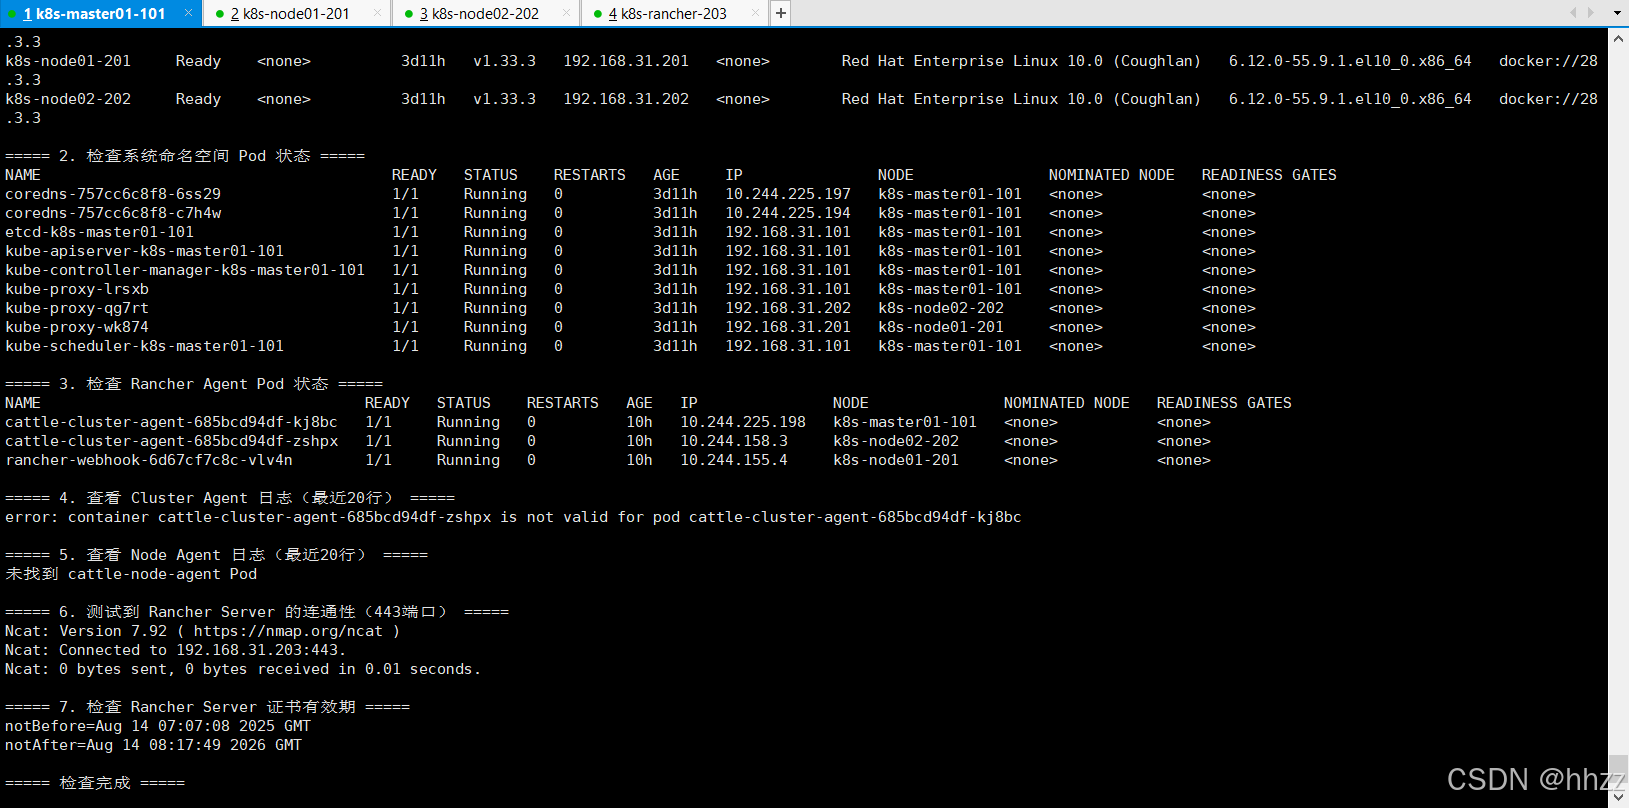Viewport: 1629px width, 808px height.
Task: Click cattle-cluster-agent-685bcd94df-kj8bc in the pod list
Action: tap(171, 422)
